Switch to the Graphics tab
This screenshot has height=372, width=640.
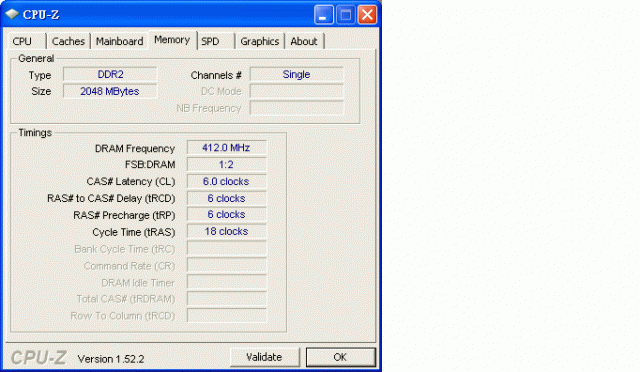click(x=260, y=41)
